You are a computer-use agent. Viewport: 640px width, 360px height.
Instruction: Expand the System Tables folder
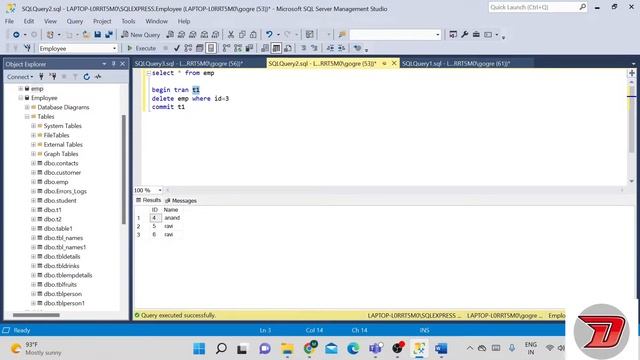(x=33, y=126)
